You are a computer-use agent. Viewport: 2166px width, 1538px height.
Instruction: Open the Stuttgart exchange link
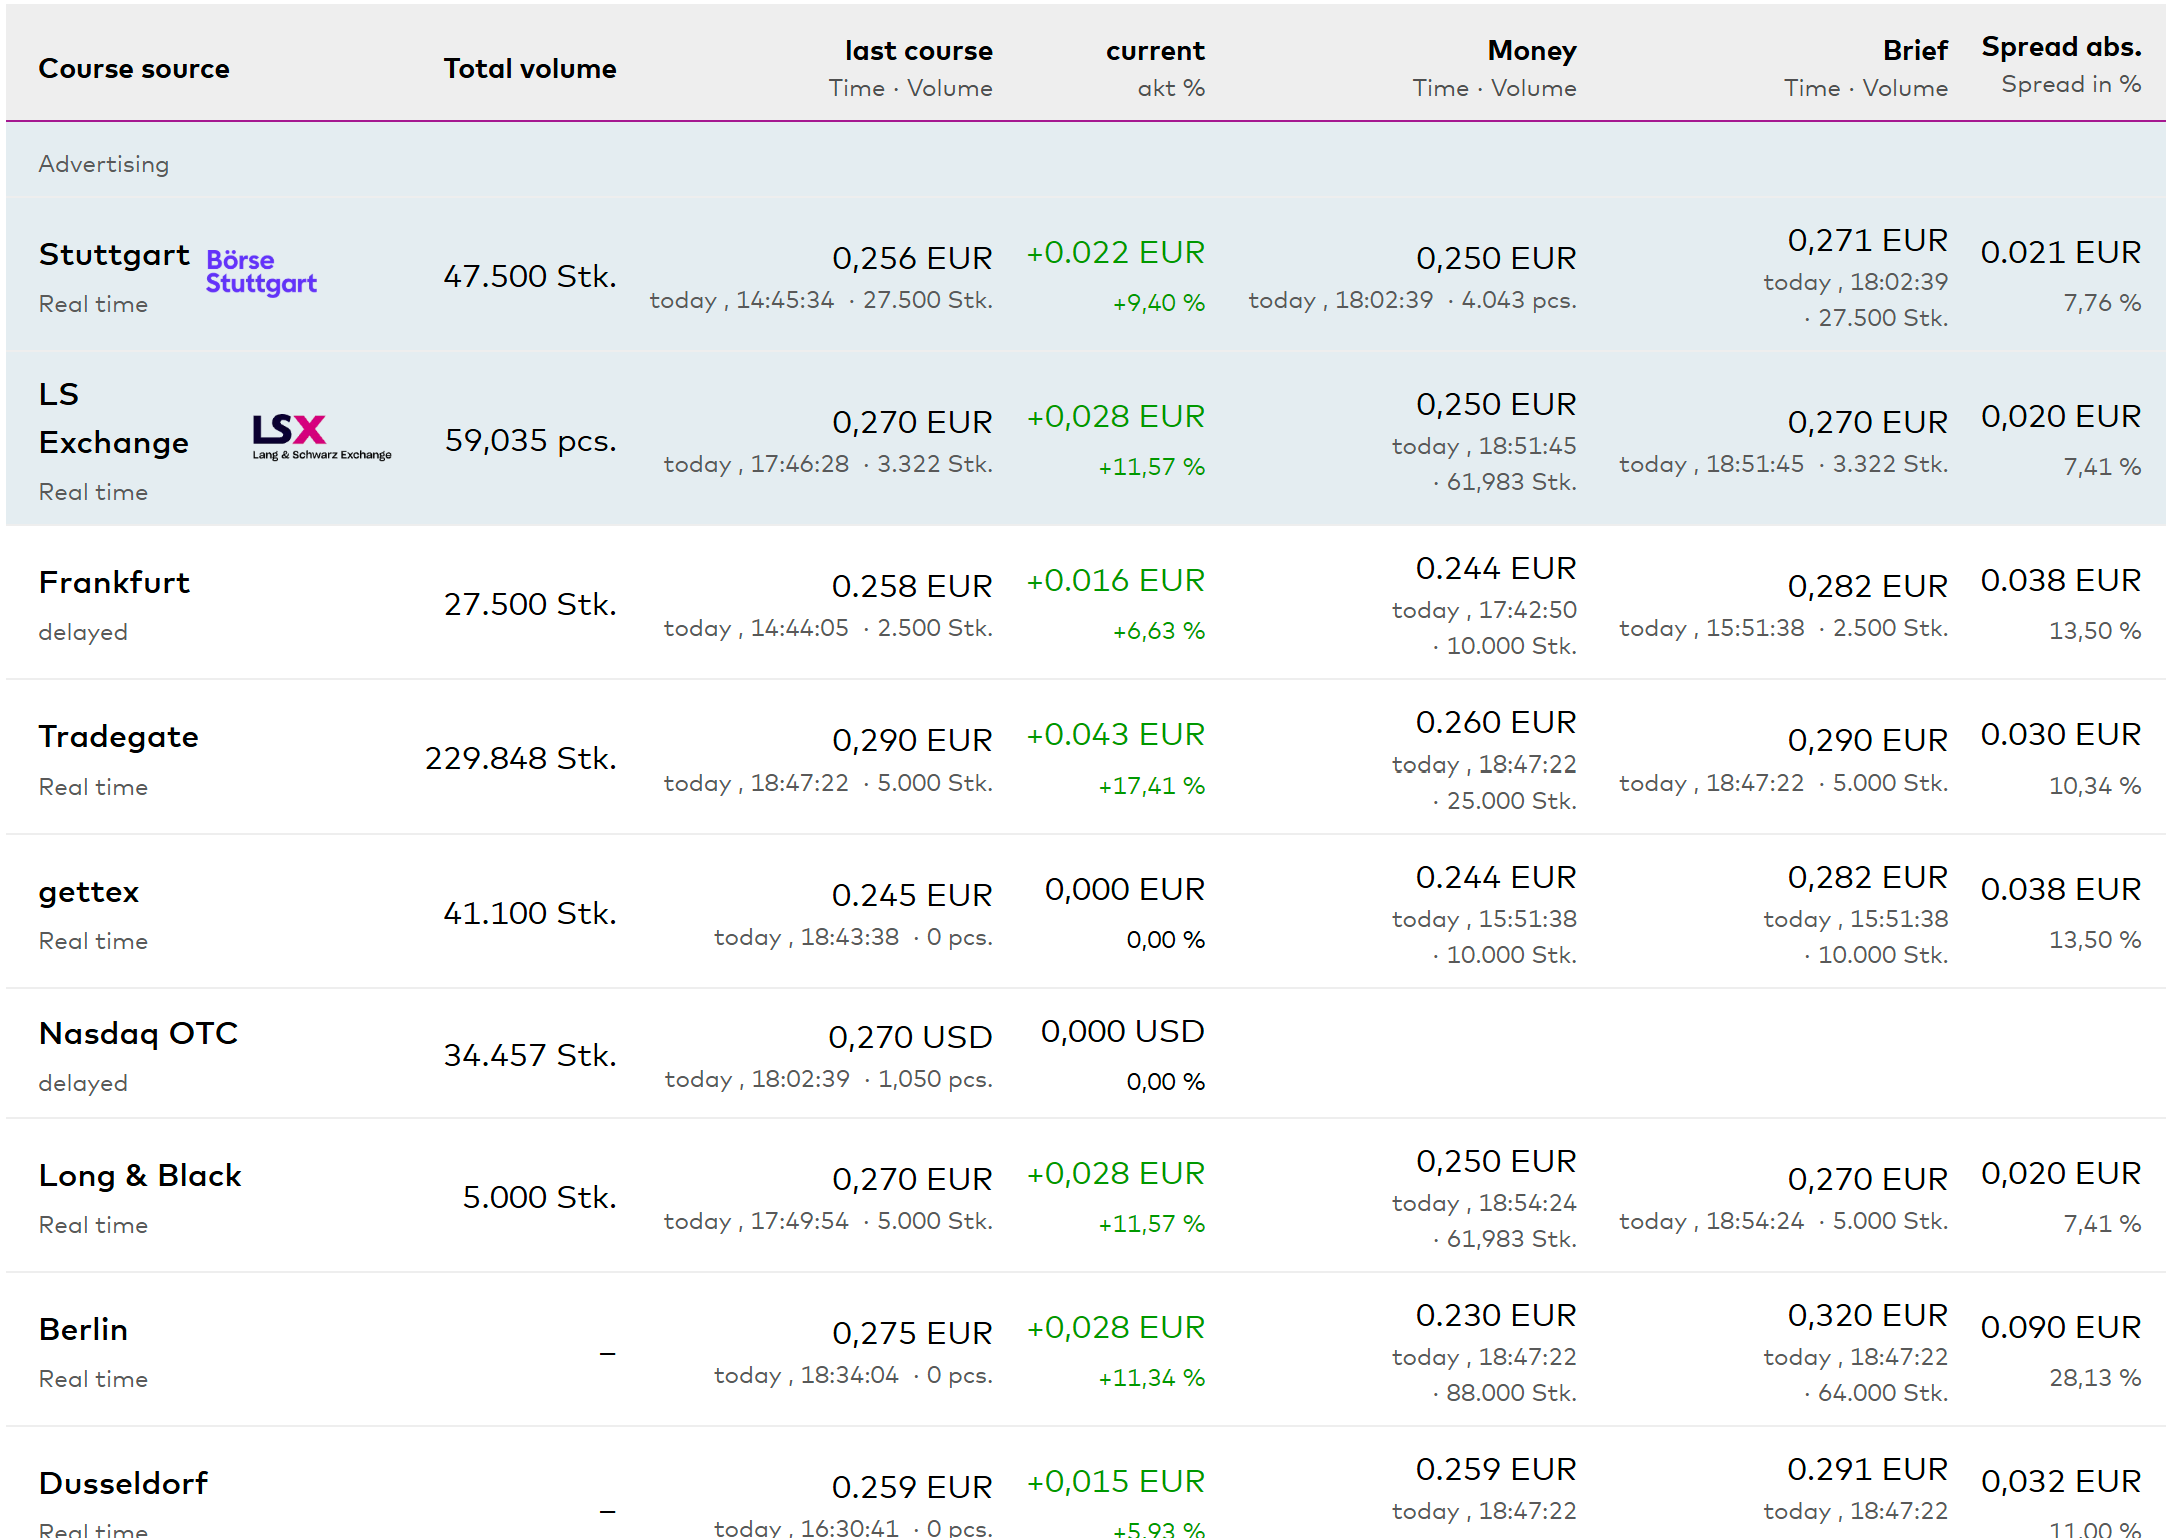(x=114, y=255)
